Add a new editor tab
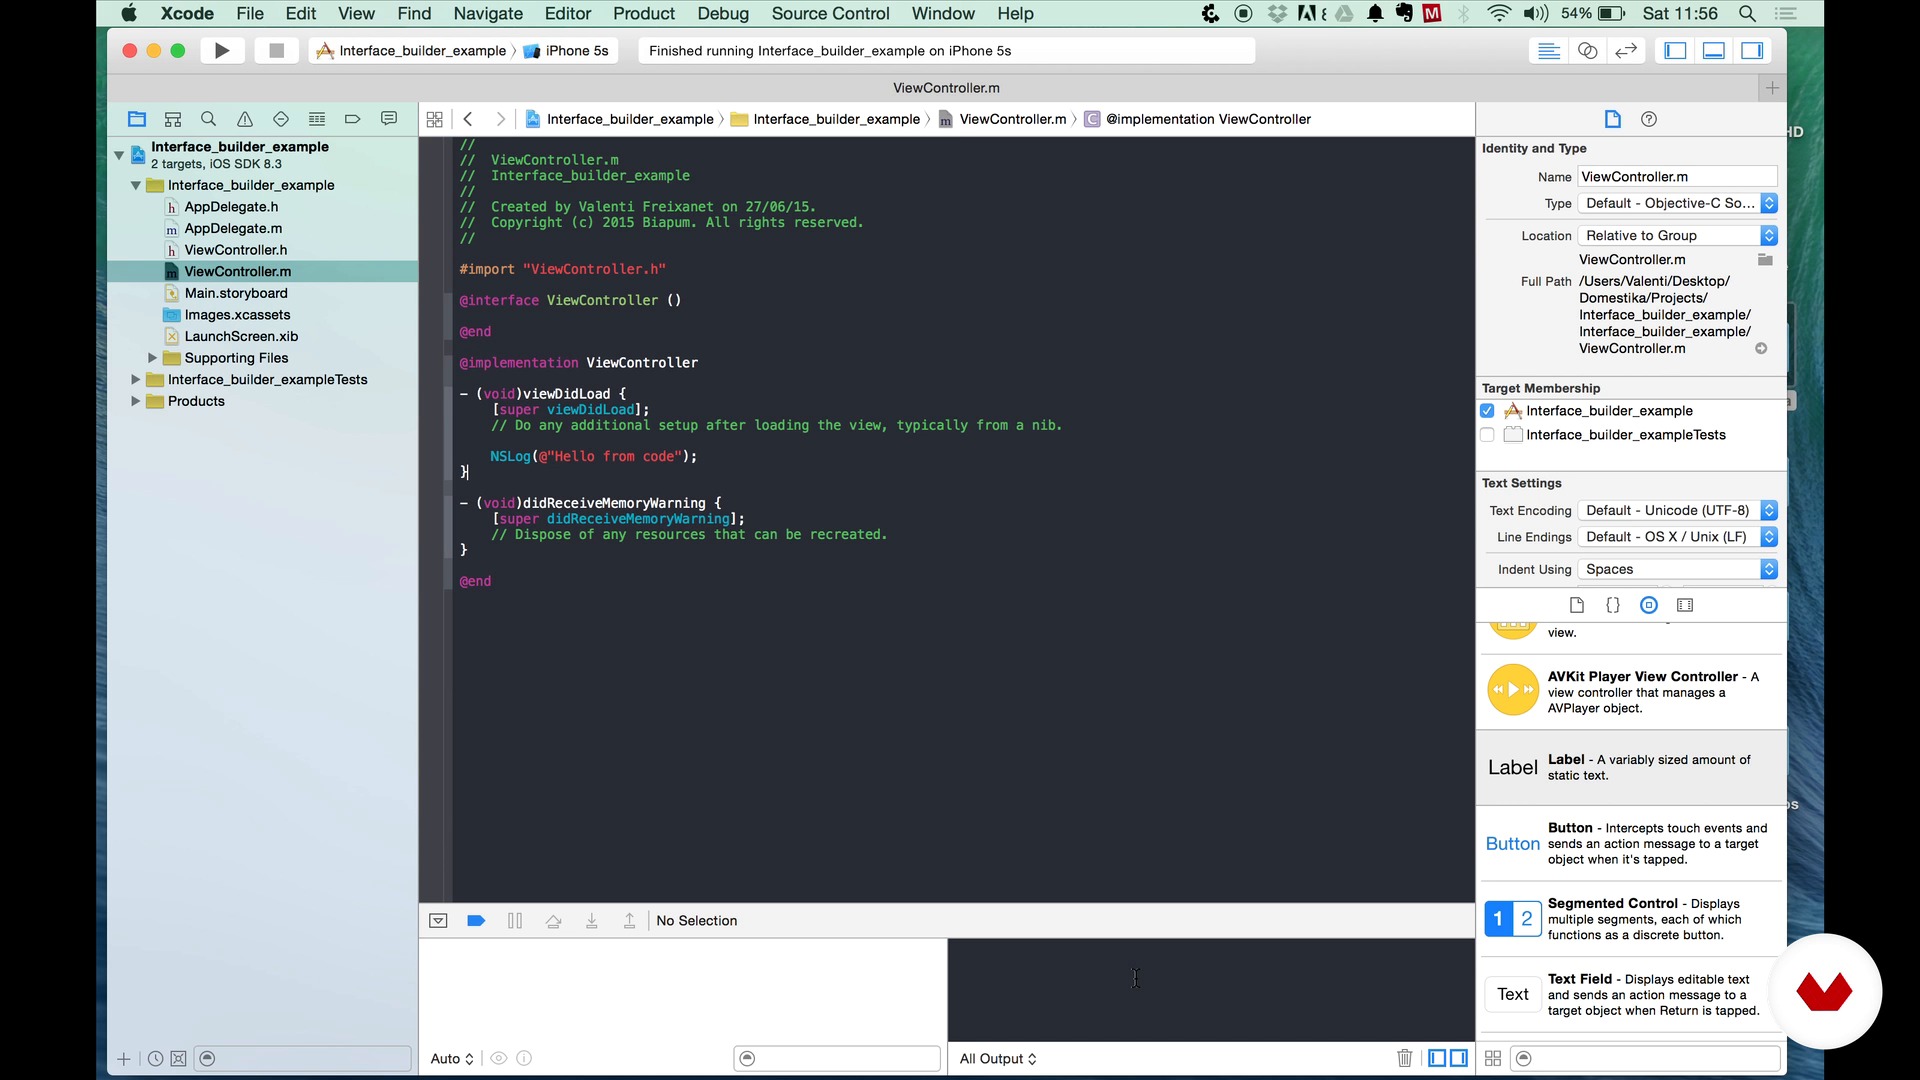Screen dimensions: 1920x1080 1772,88
